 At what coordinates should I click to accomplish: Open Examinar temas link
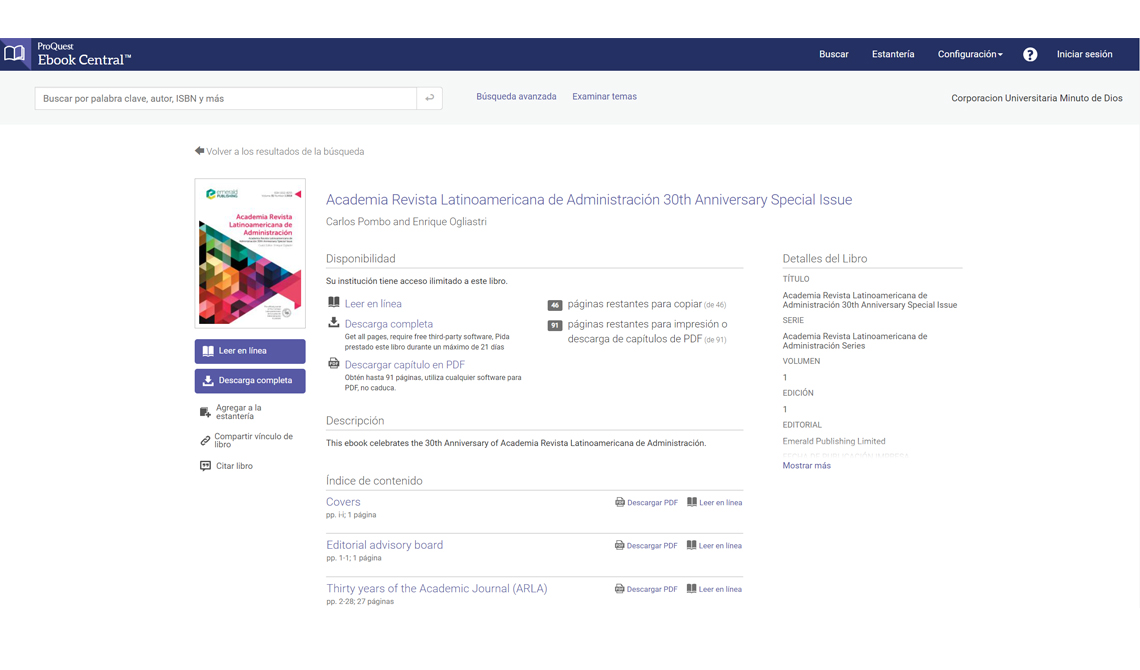coord(604,97)
